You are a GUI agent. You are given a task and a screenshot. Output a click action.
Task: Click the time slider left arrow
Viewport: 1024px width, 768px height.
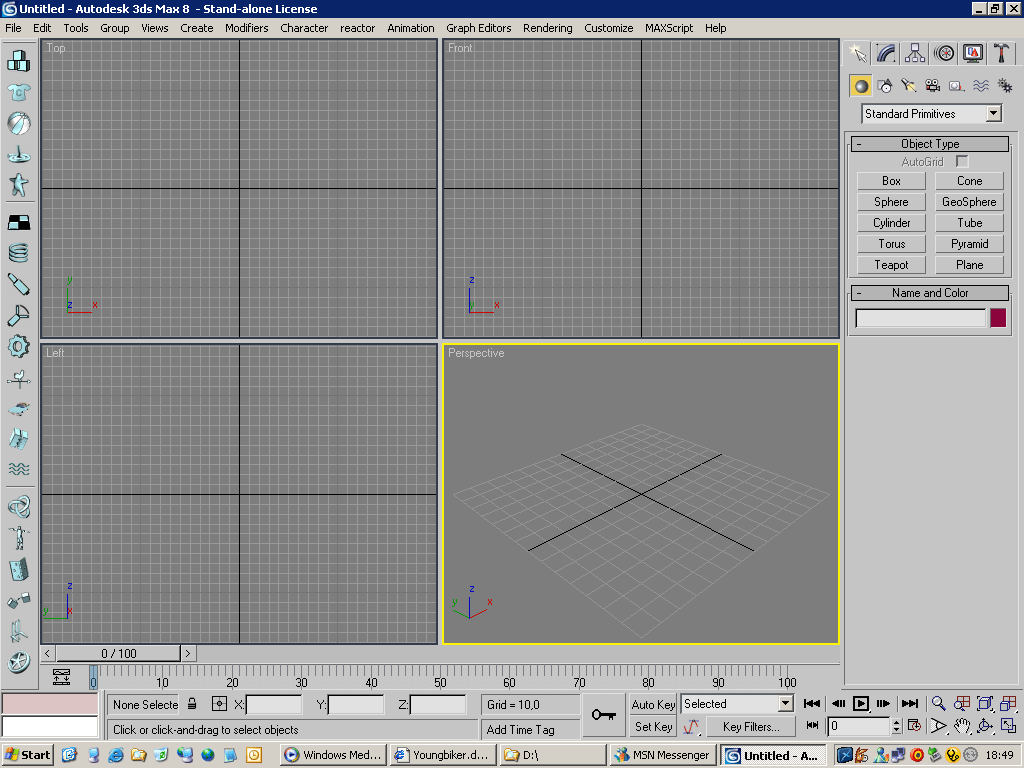click(x=48, y=653)
